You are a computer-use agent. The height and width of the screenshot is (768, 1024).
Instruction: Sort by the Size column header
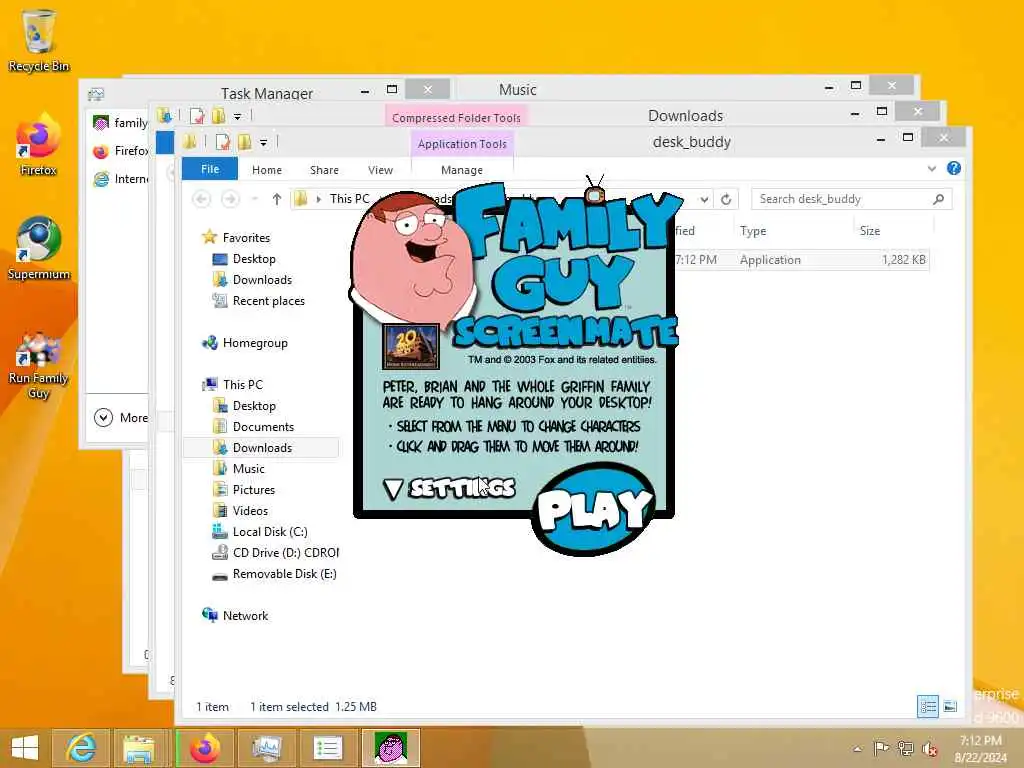[869, 231]
